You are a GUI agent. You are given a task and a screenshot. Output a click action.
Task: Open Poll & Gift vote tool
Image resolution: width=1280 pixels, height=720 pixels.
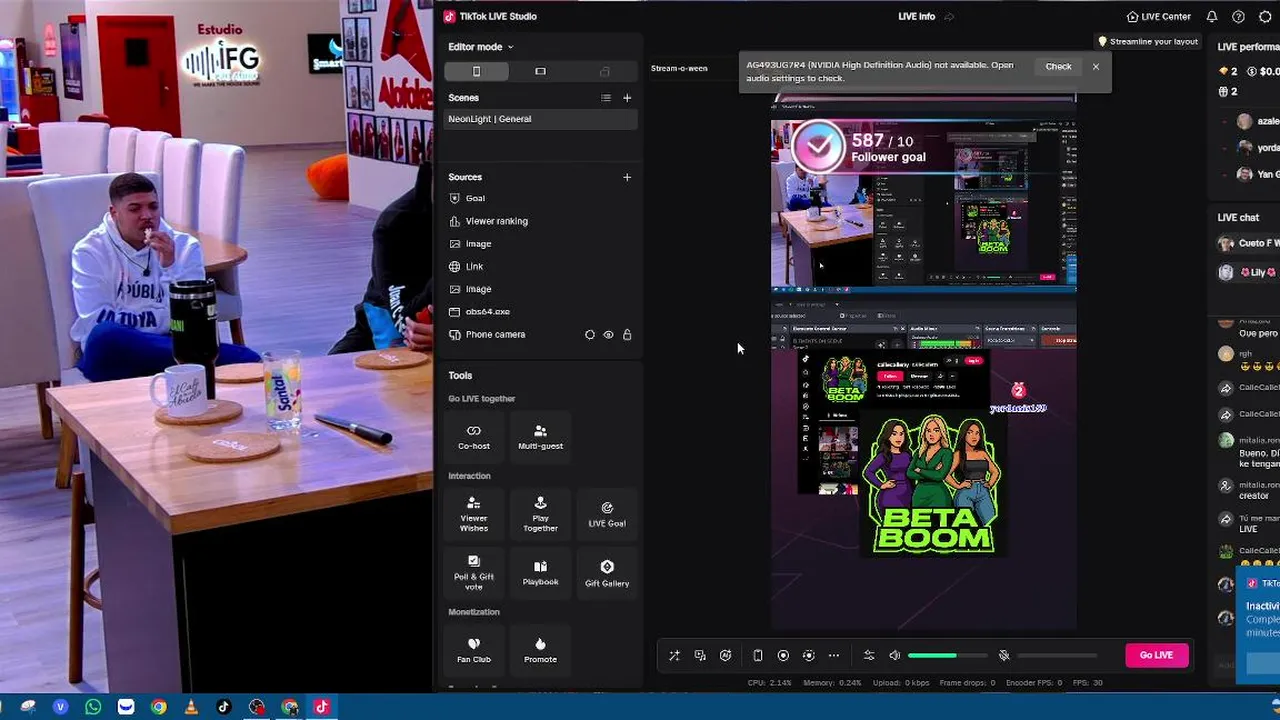point(474,573)
